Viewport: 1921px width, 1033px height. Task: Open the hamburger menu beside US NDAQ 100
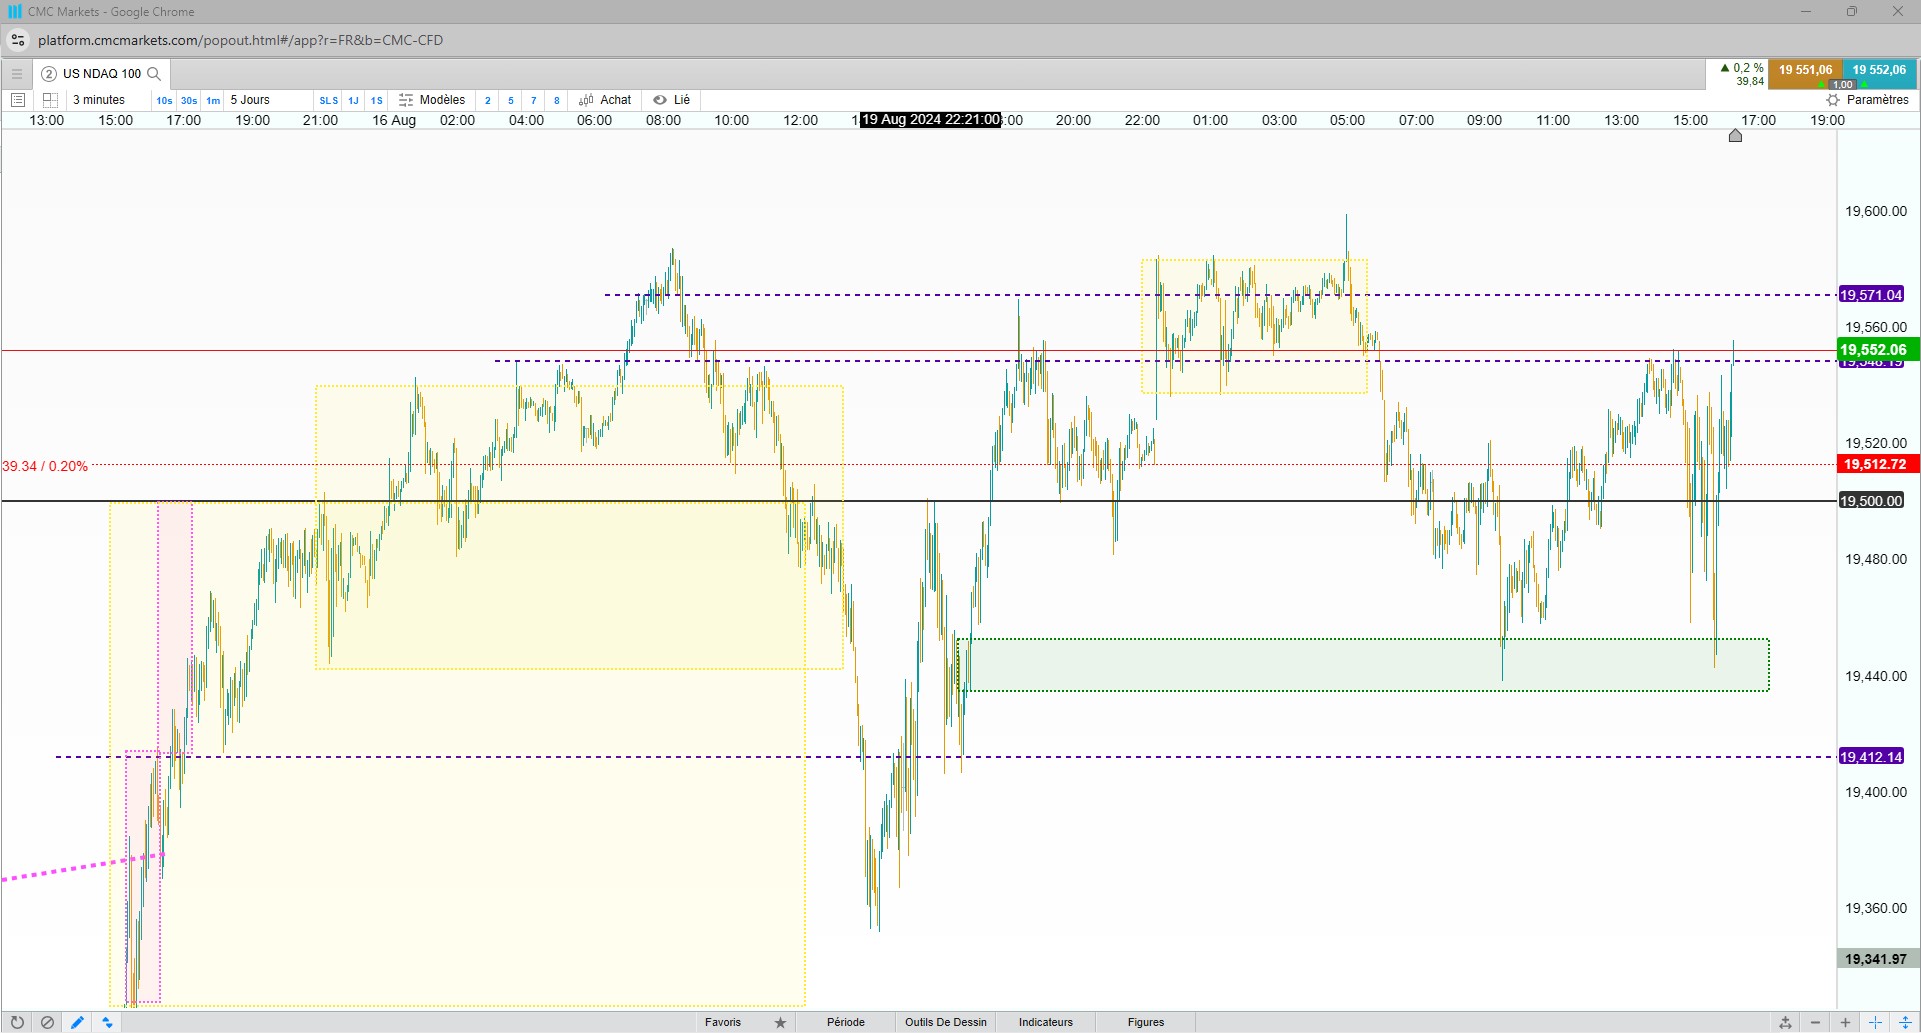pos(17,73)
